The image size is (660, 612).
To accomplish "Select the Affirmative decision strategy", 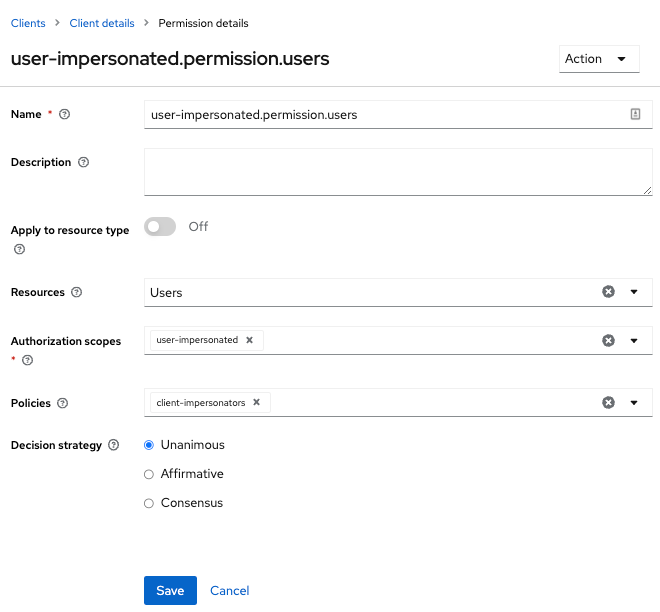I will (149, 474).
